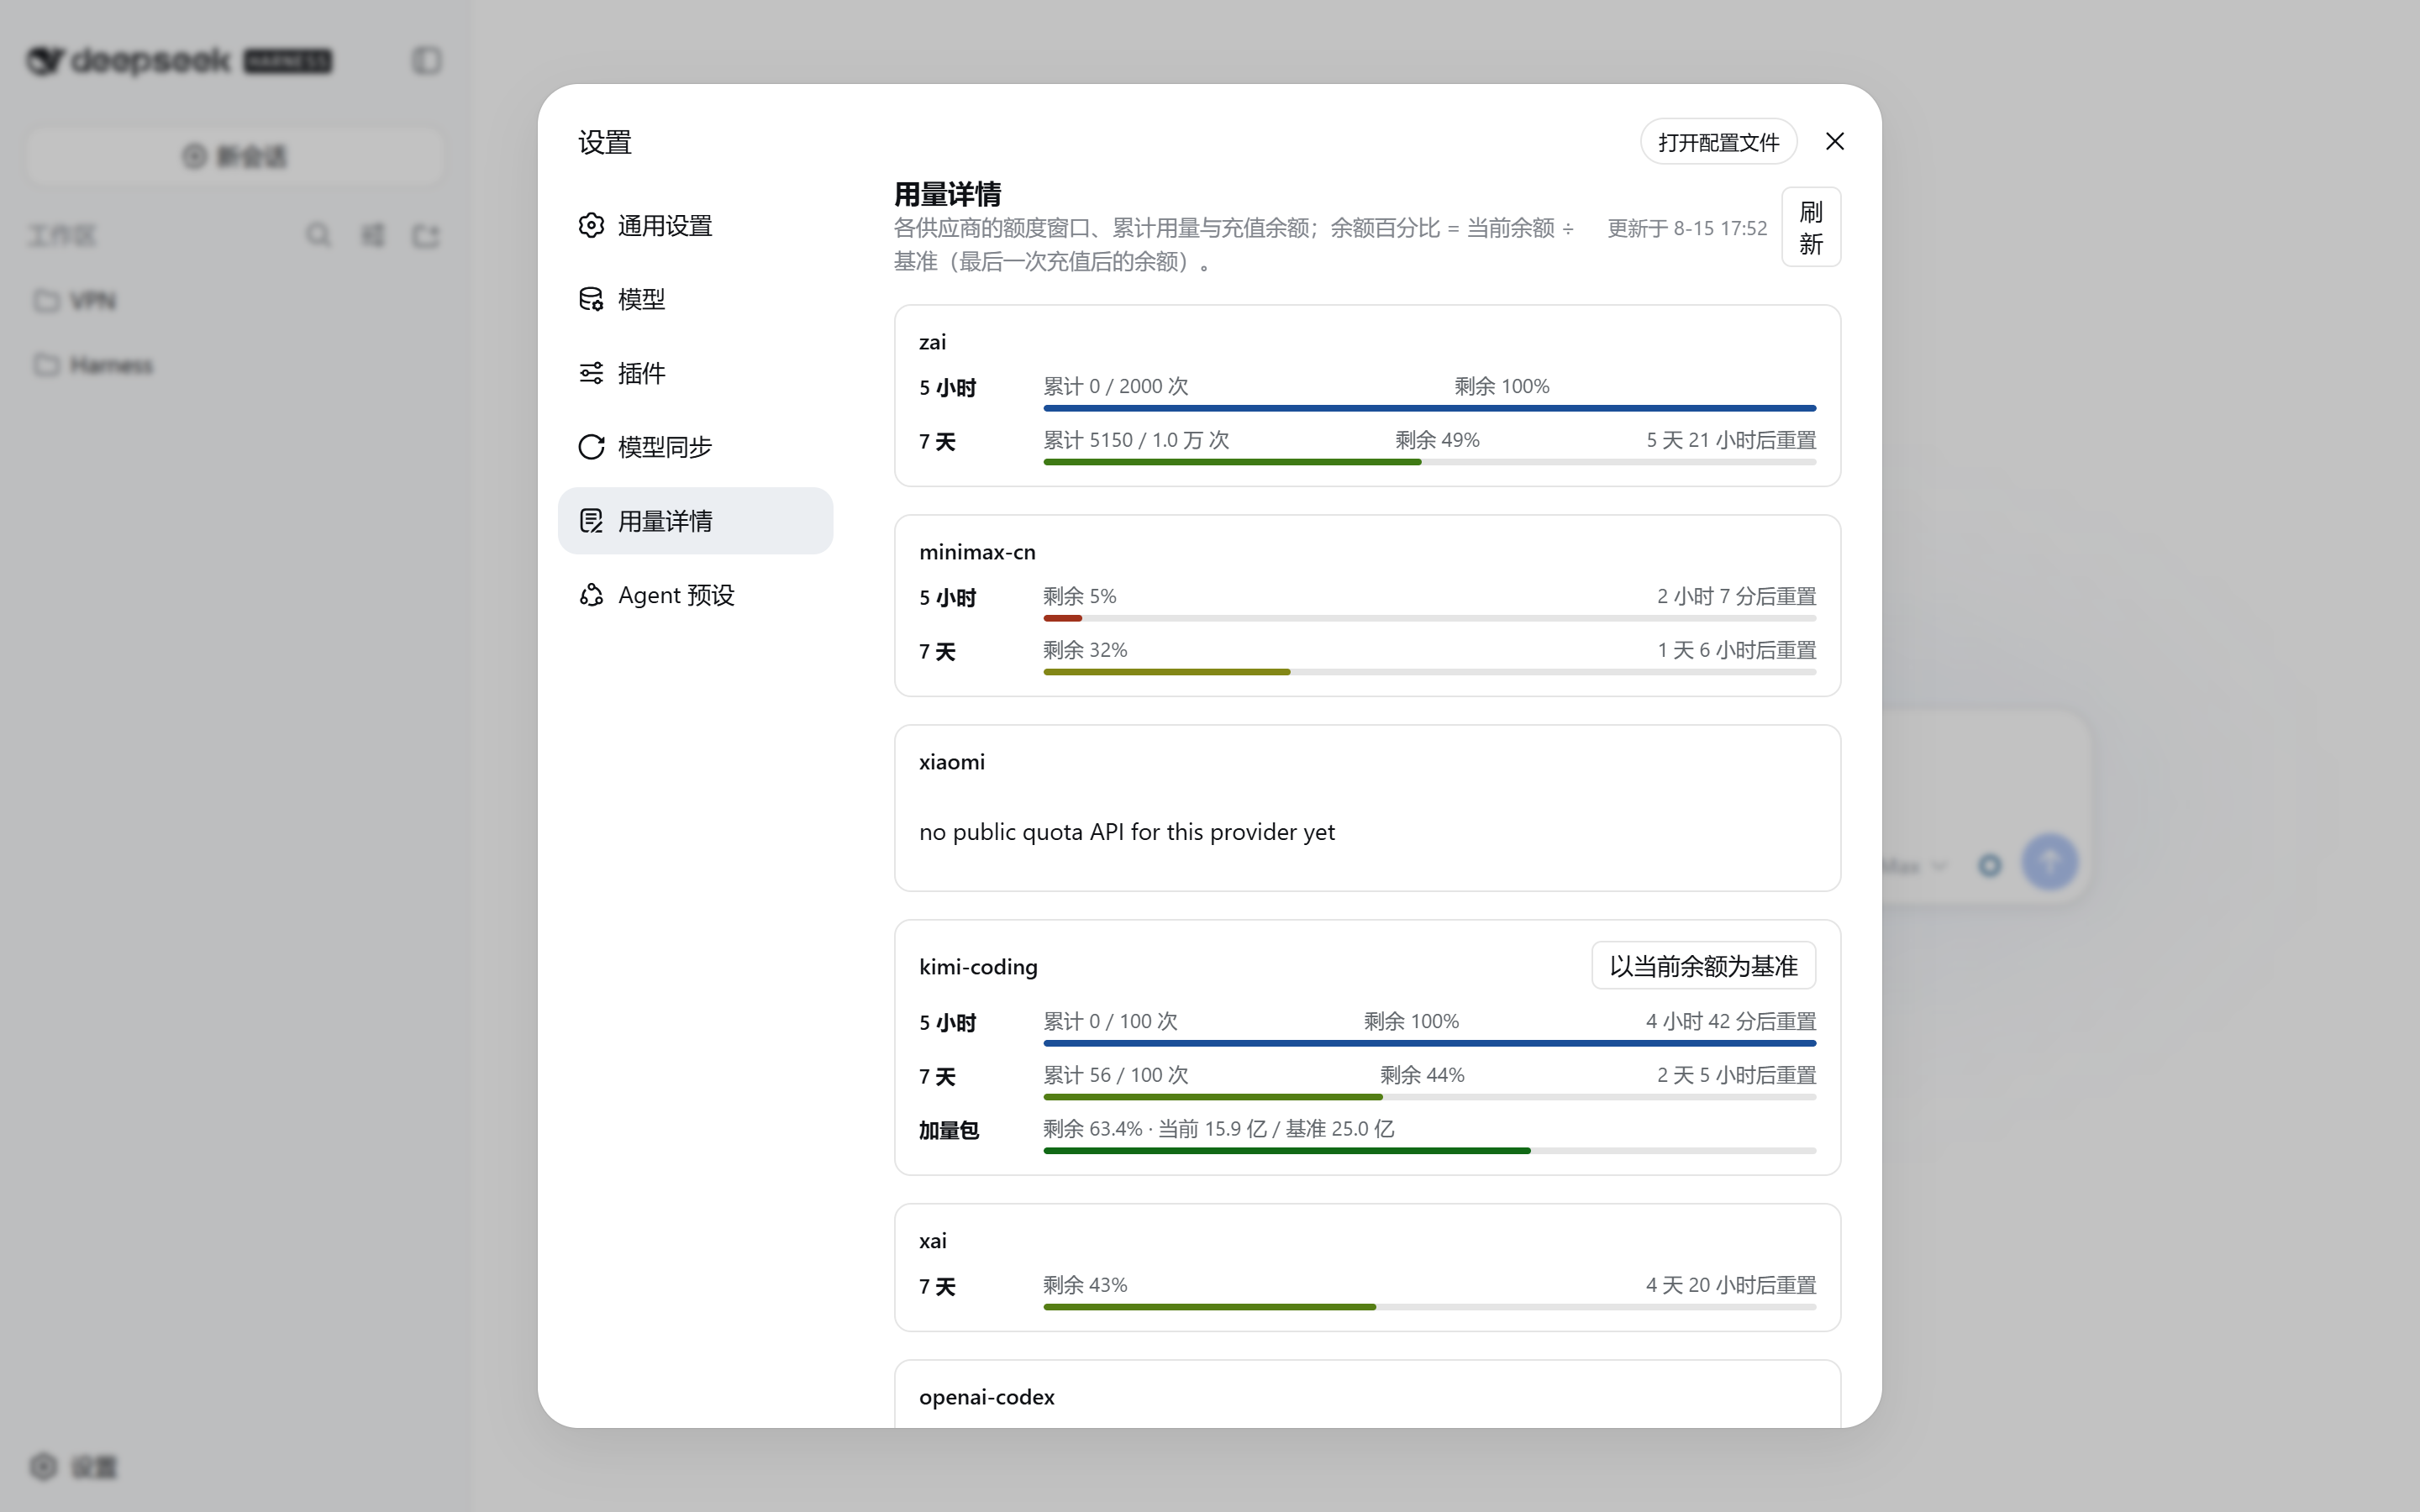Click "1 天 6 小时后重置" text
Screen dimensions: 2420x1512
[x=1736, y=650]
